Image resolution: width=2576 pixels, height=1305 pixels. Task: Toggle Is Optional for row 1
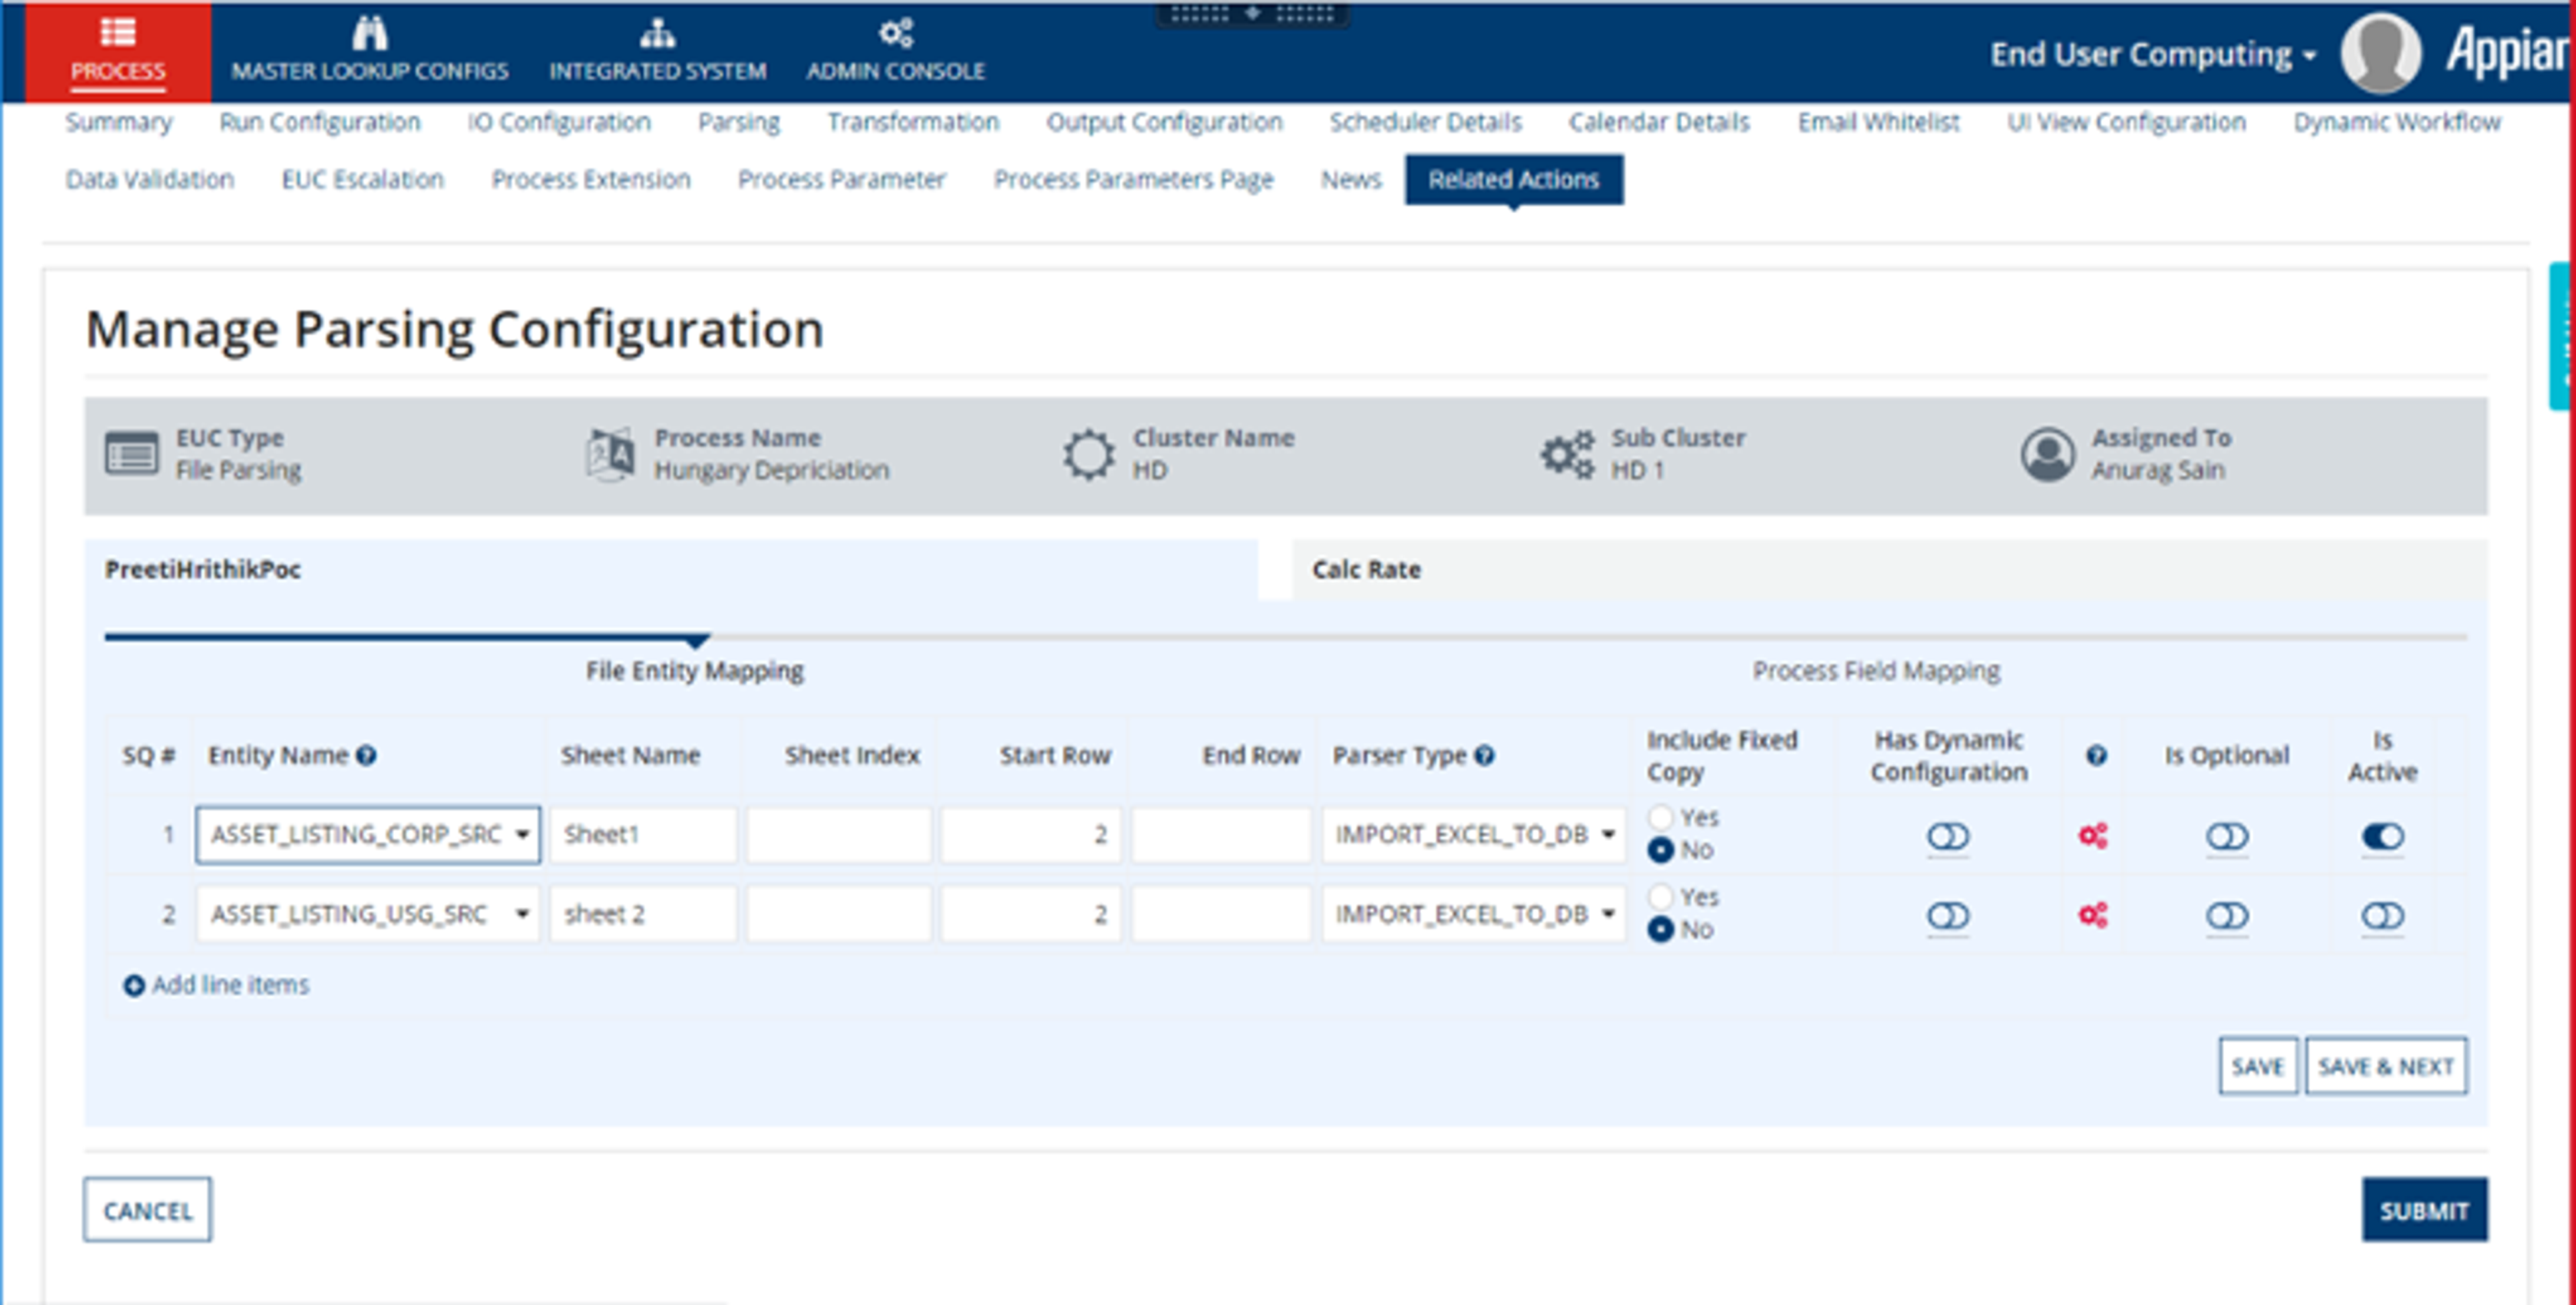click(x=2227, y=835)
